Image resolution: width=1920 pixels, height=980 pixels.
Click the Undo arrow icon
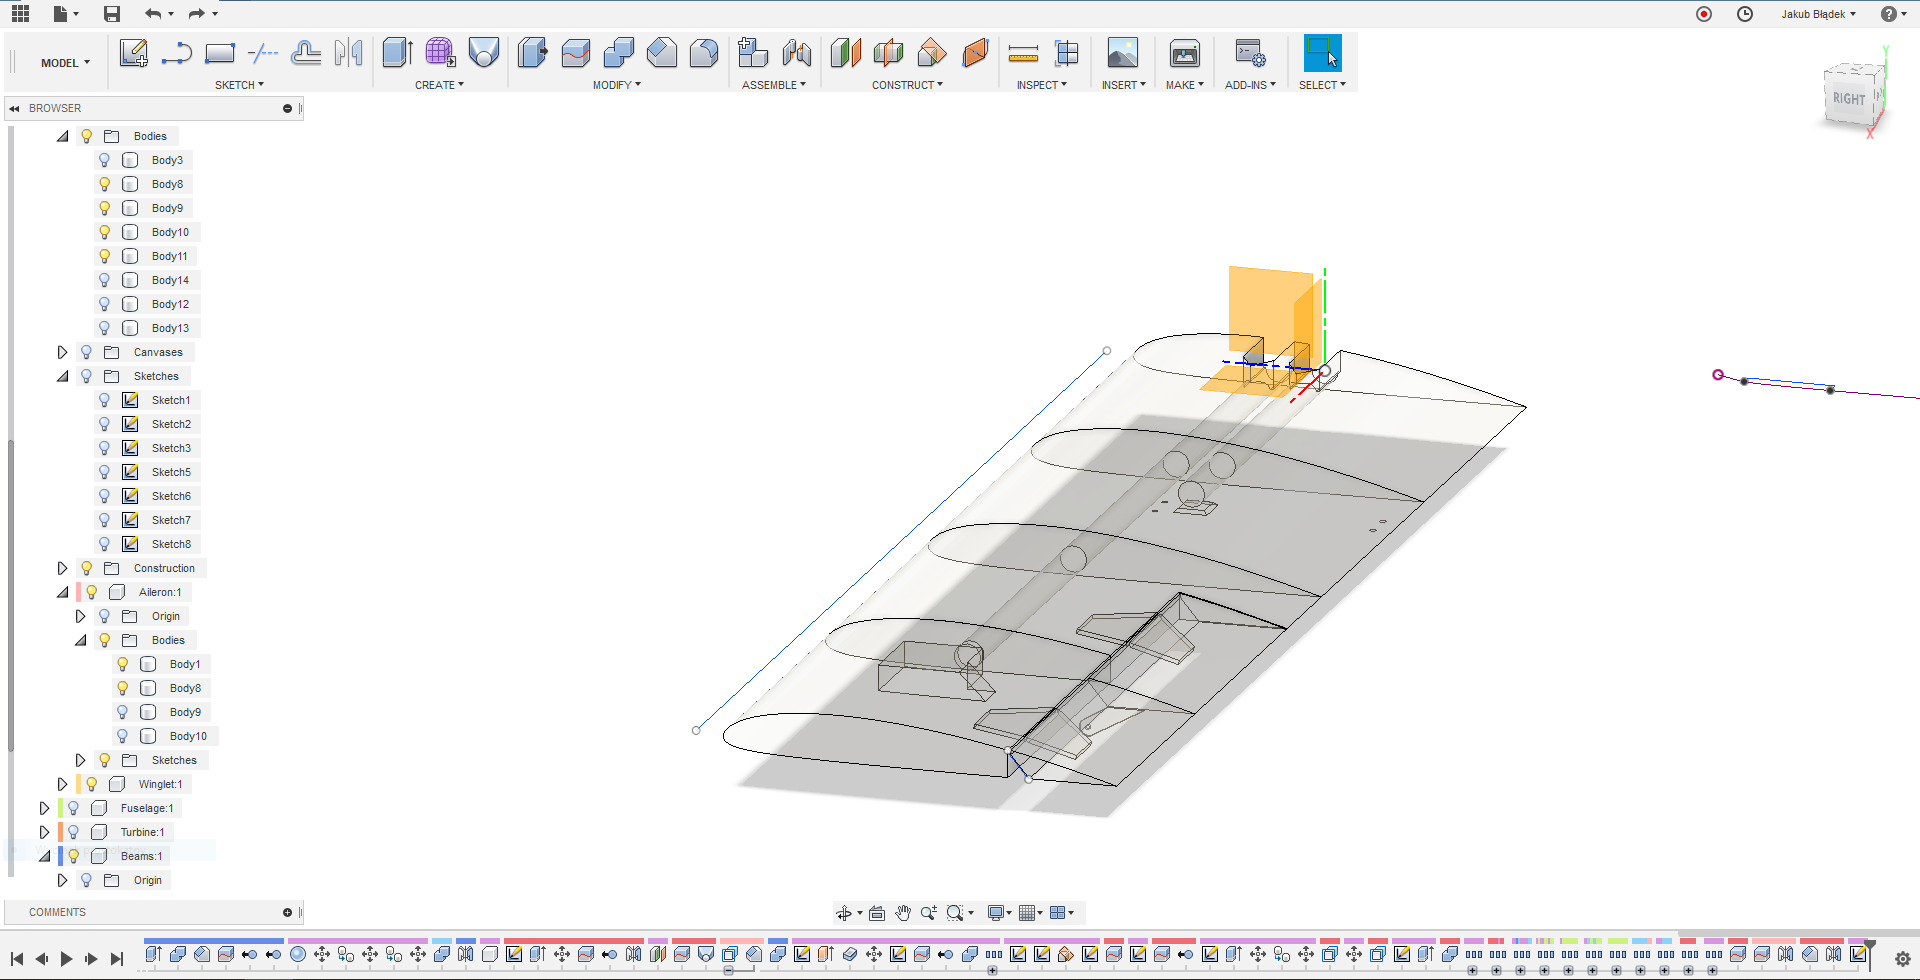152,14
